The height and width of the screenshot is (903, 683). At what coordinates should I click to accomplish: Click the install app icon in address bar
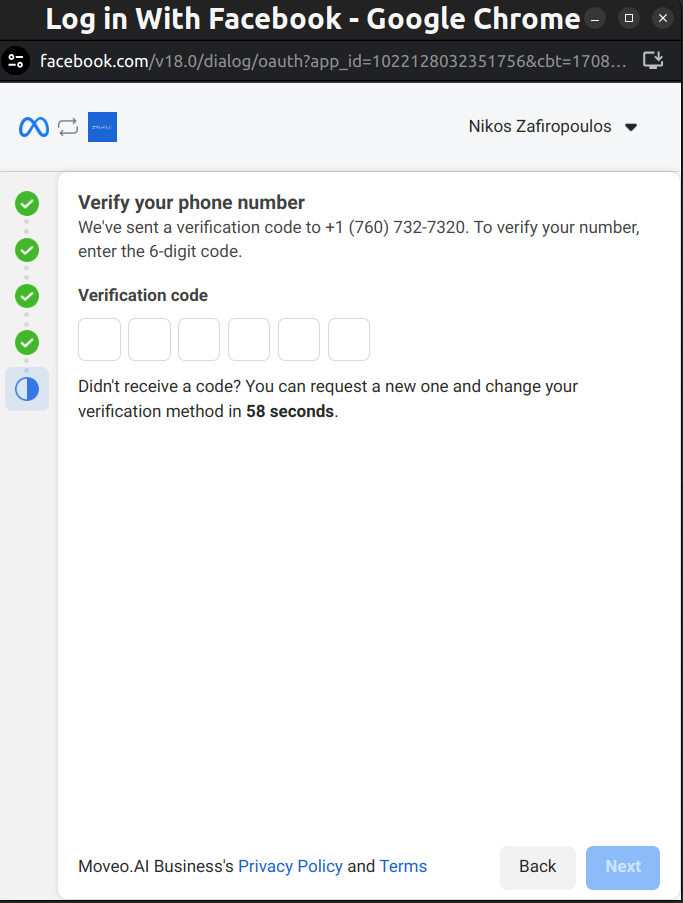click(x=652, y=61)
